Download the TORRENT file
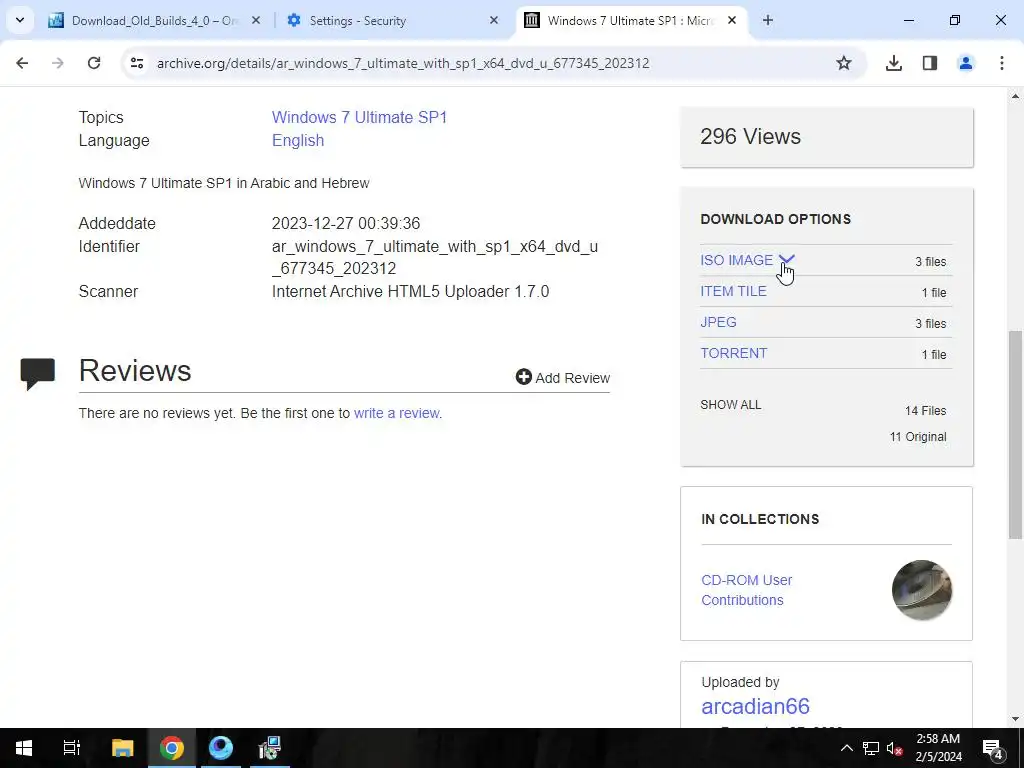The image size is (1024, 768). (x=733, y=353)
